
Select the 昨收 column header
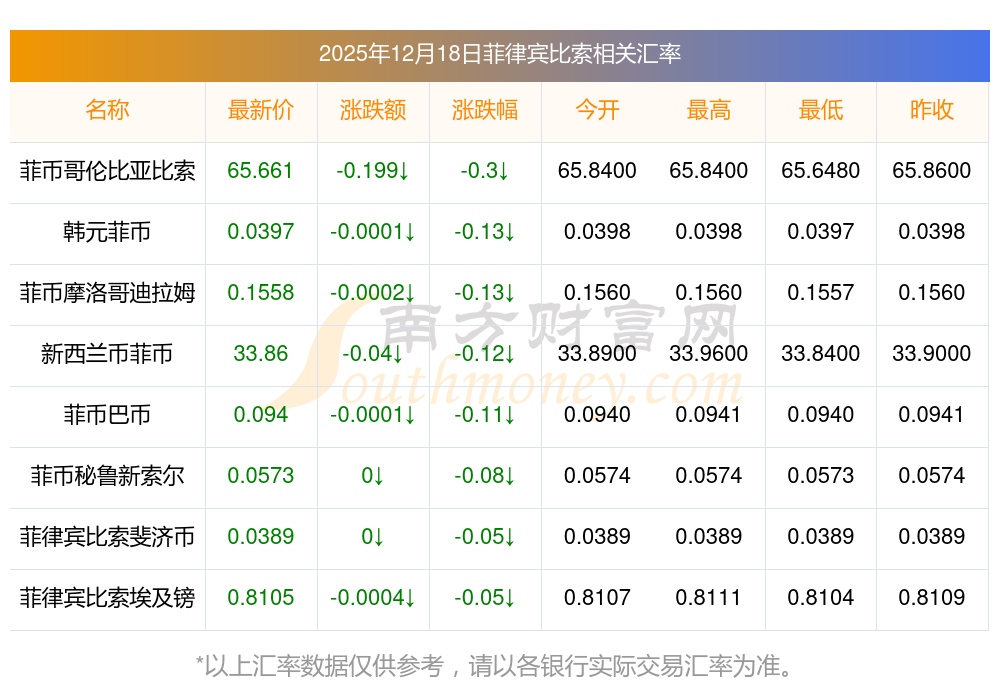tap(932, 110)
